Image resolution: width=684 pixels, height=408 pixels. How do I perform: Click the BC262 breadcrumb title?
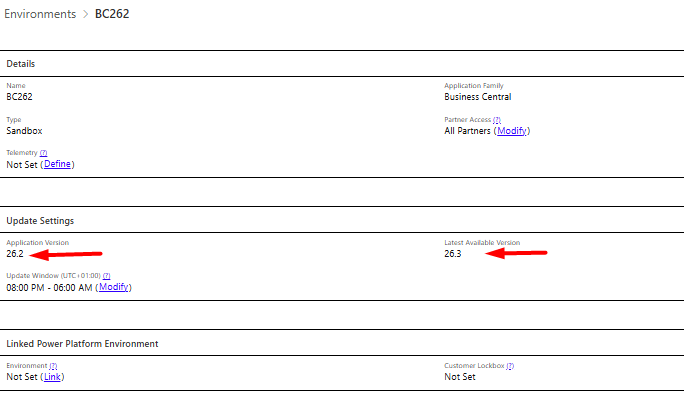[112, 15]
